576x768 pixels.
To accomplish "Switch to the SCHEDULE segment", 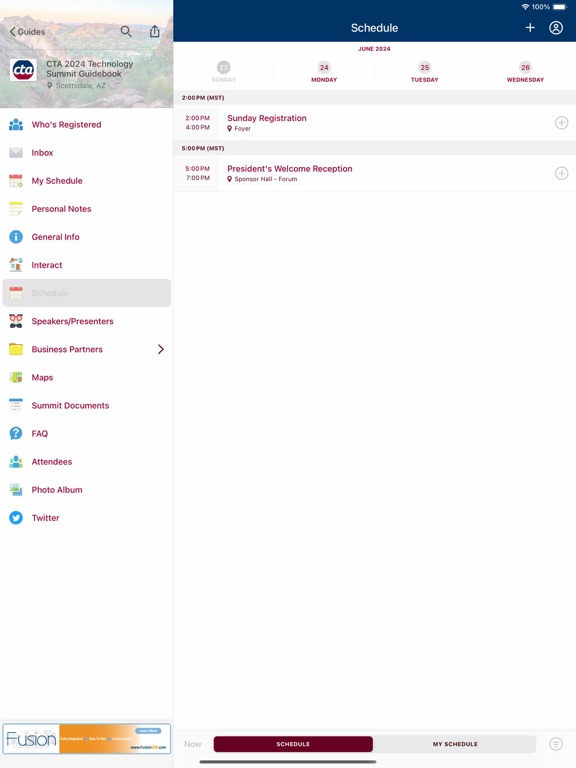I will [293, 744].
